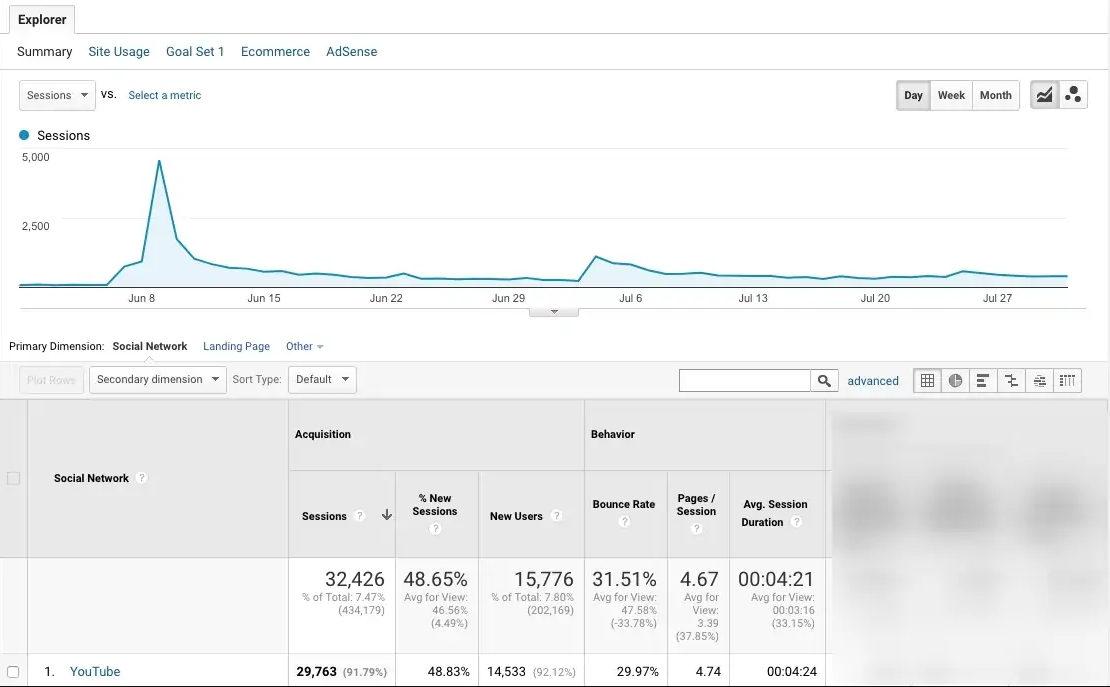Expand the timeline date slider handle
Screen dimensions: 1110x687
[553, 310]
